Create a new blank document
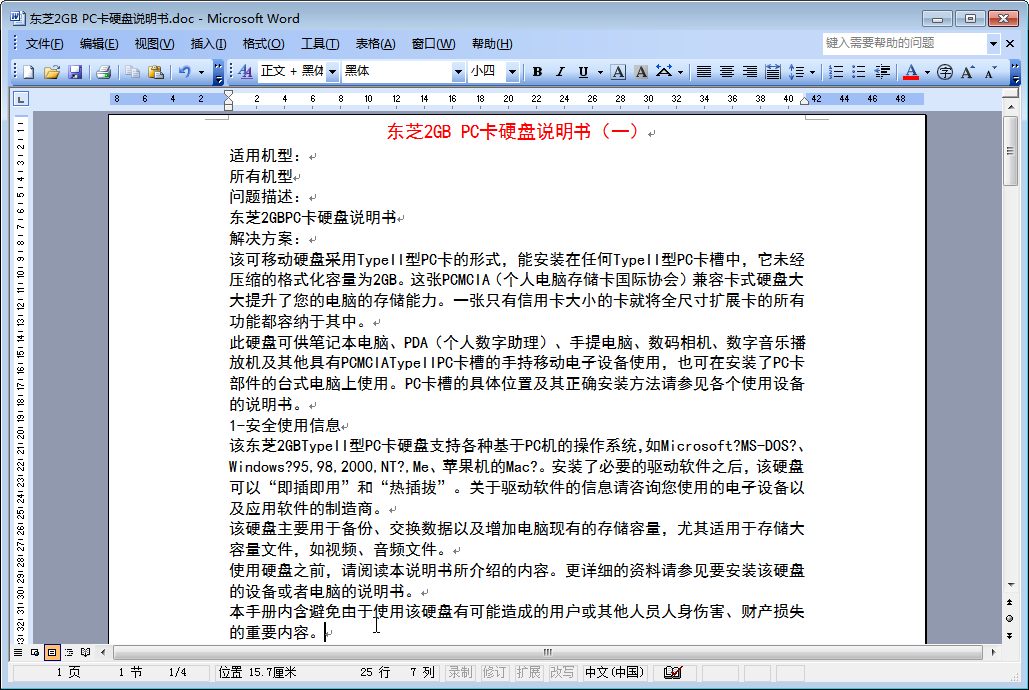The height and width of the screenshot is (690, 1029). point(28,72)
